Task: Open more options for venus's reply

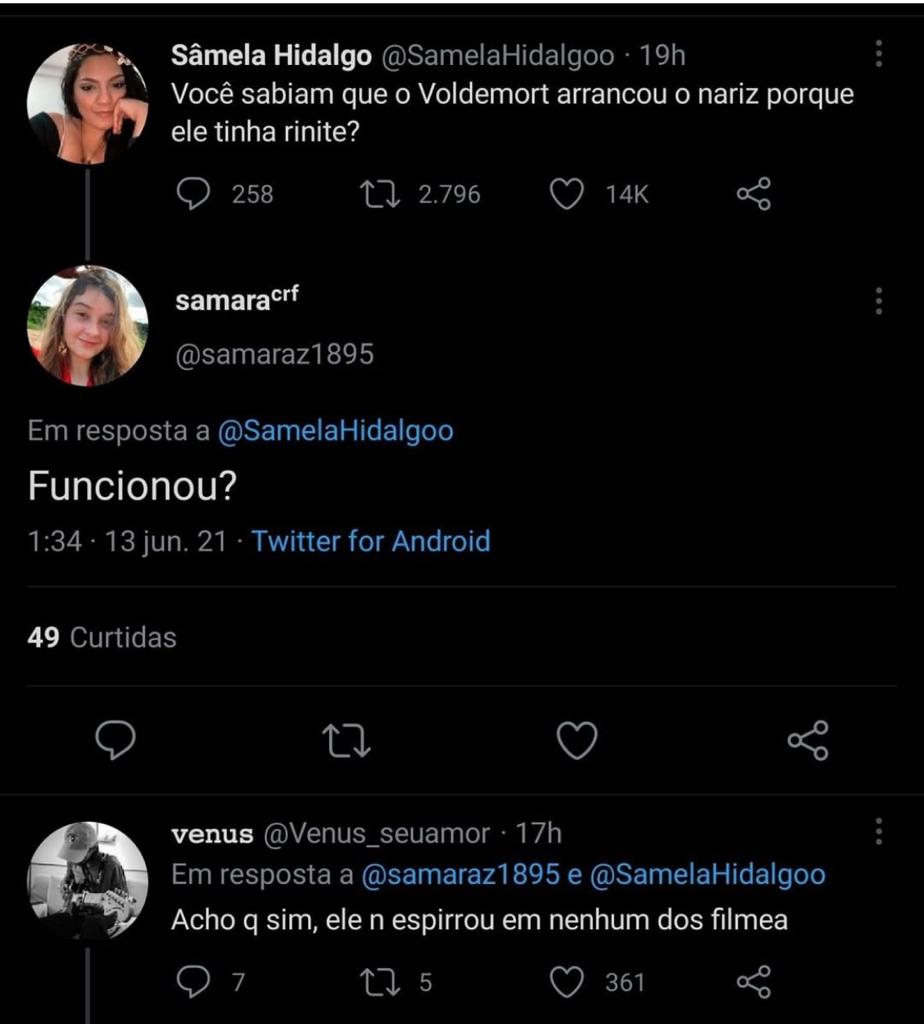Action: tap(878, 832)
